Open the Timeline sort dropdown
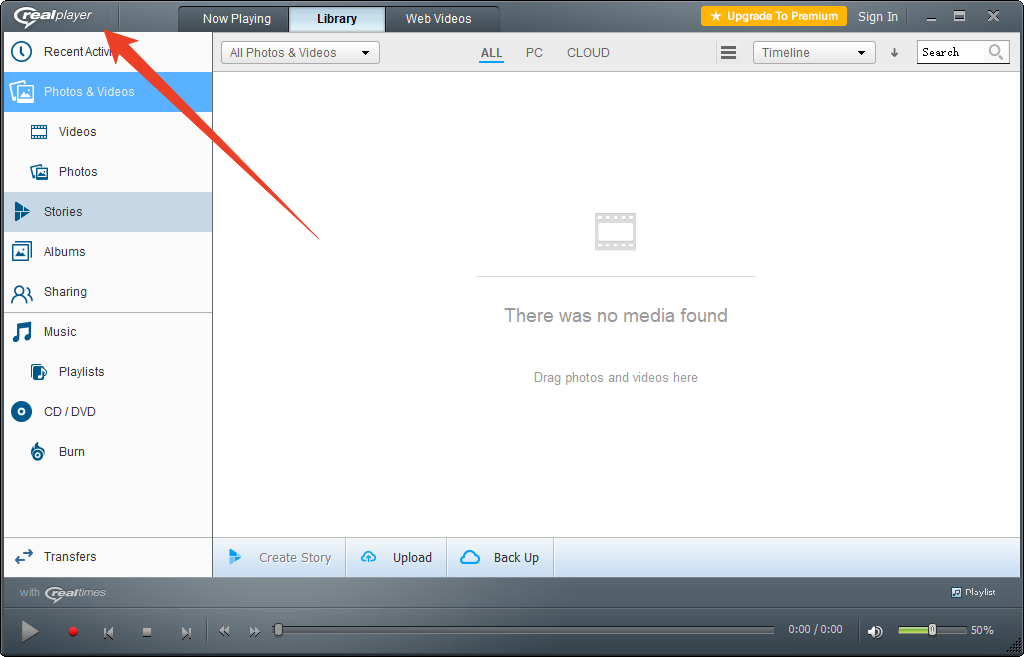Screen dimensions: 1024x657 coord(813,53)
